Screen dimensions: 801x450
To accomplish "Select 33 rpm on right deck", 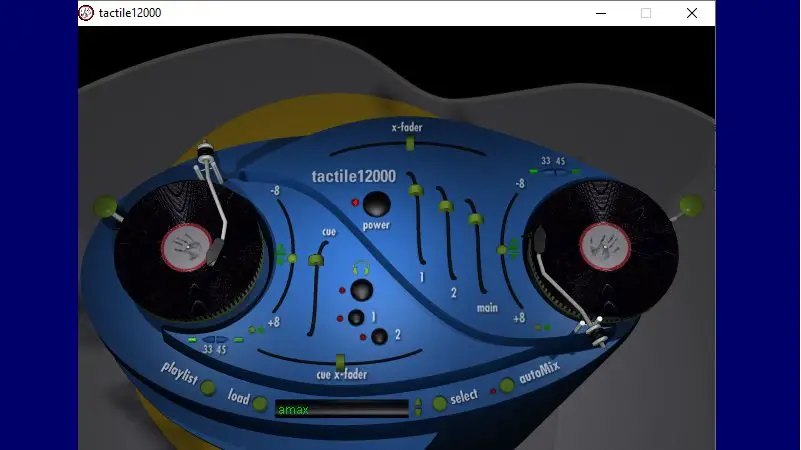I will (548, 172).
